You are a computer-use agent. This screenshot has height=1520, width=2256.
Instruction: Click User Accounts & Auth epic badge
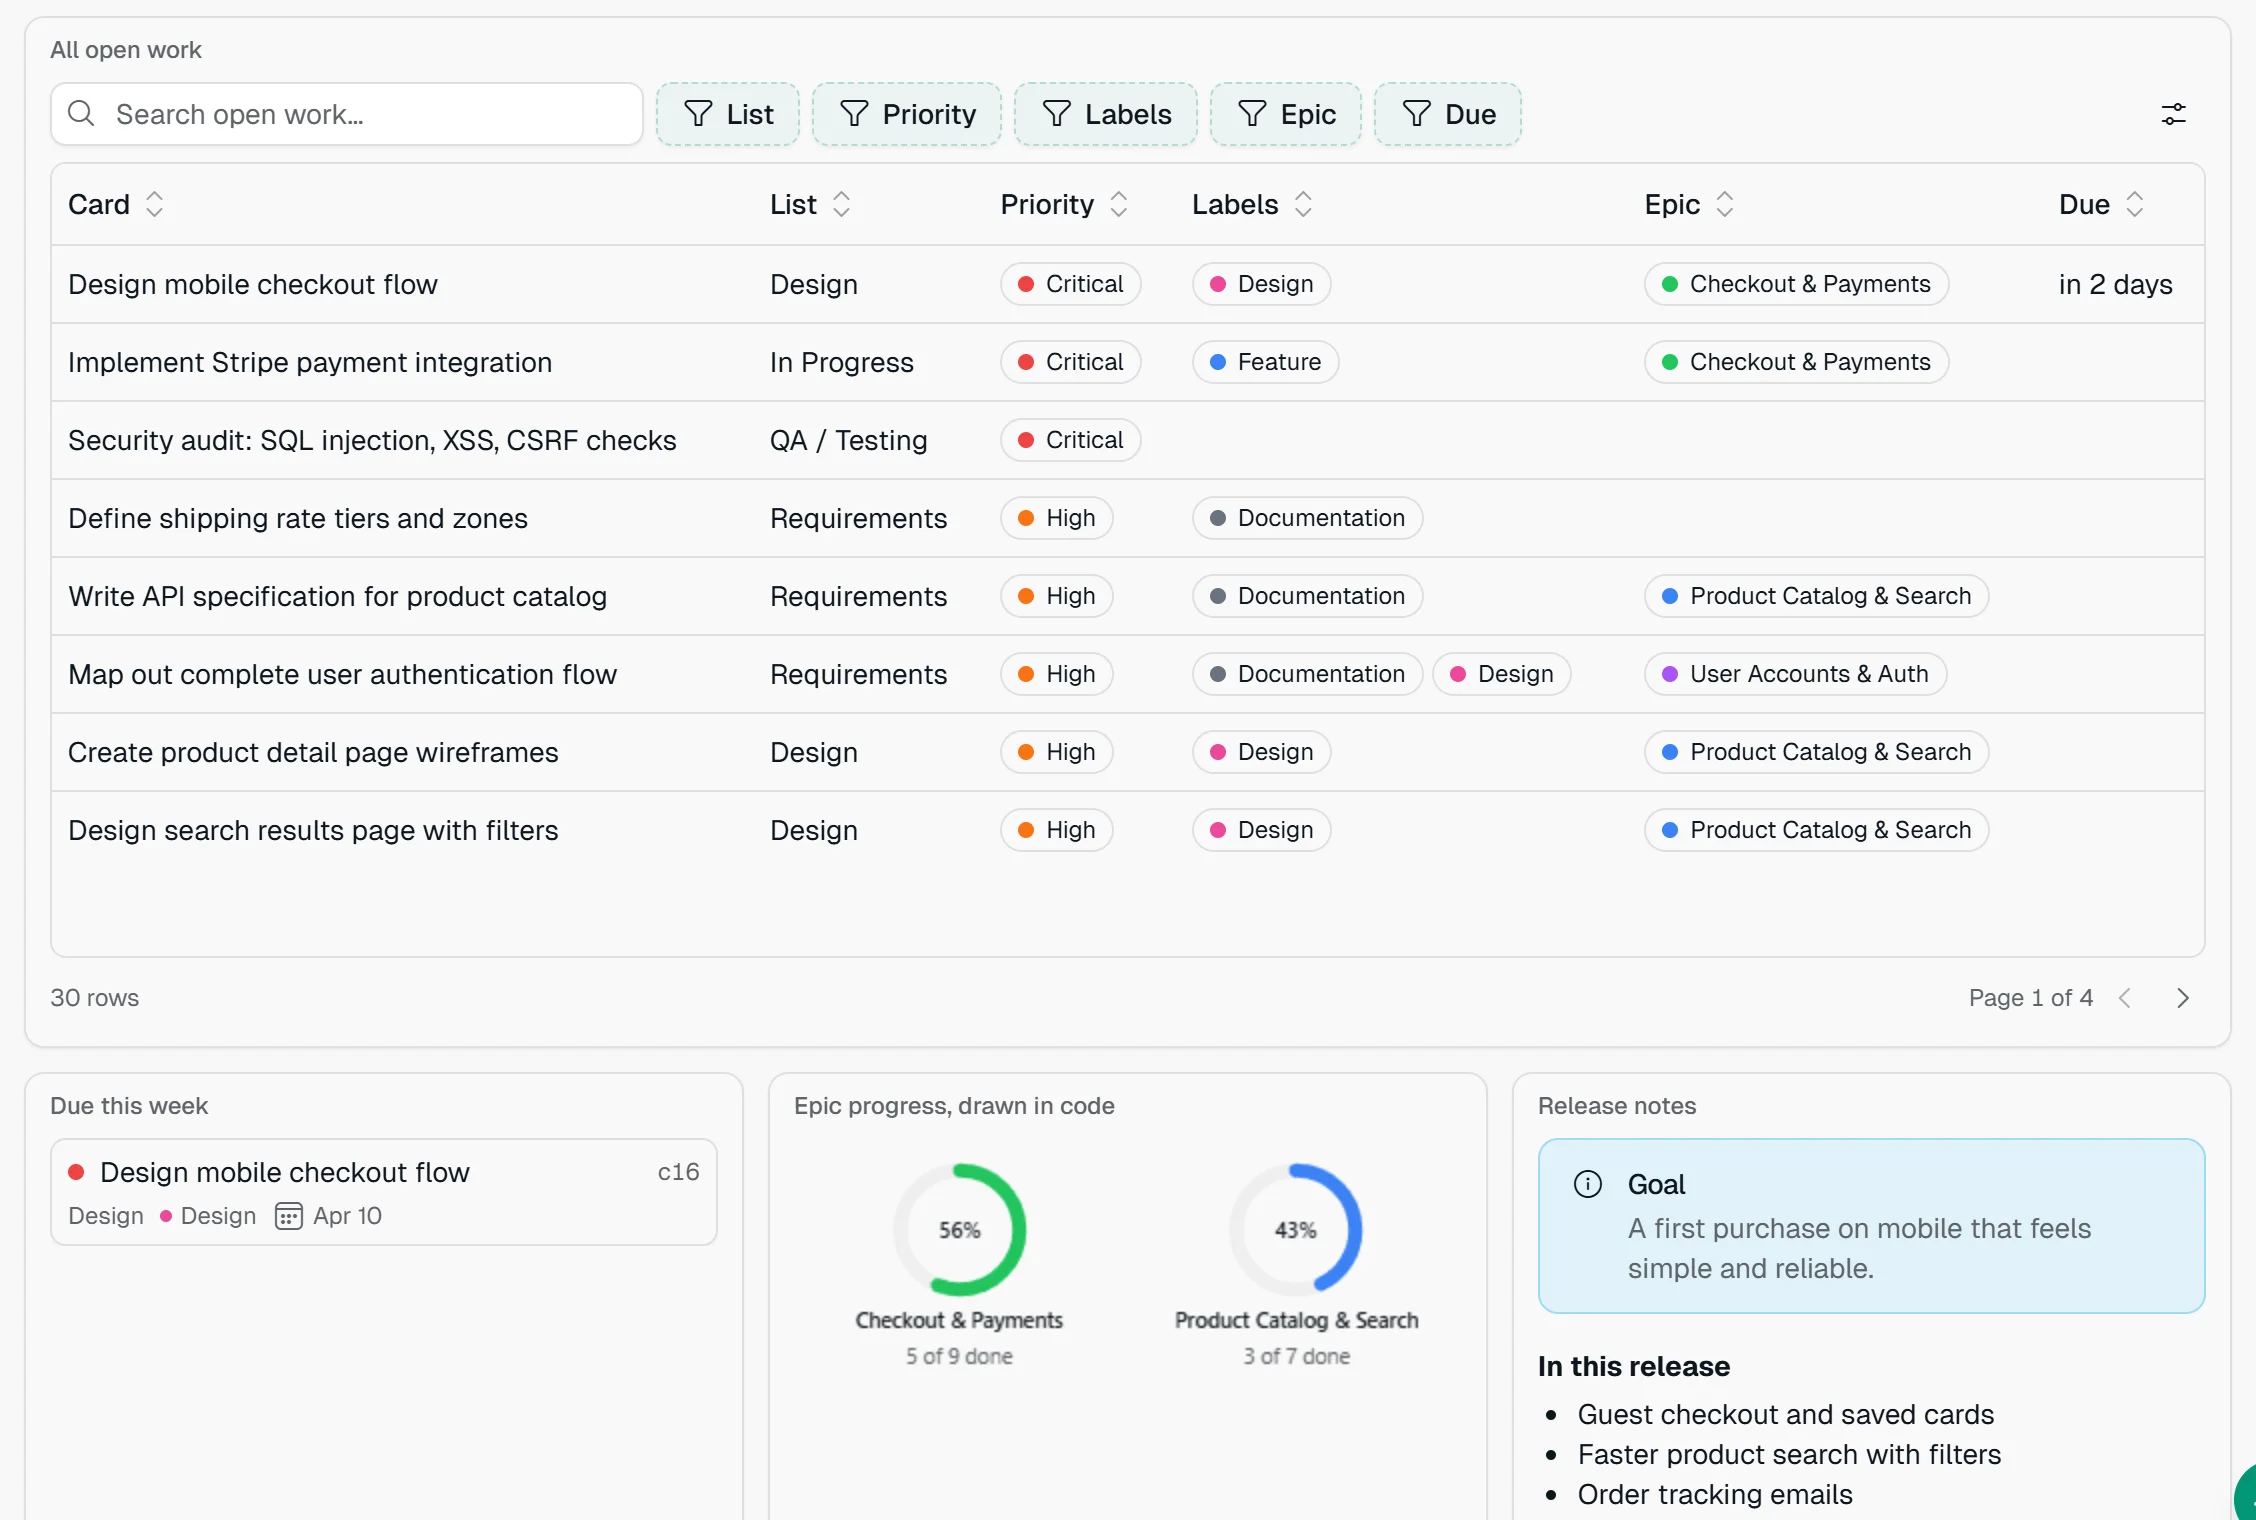[1795, 674]
